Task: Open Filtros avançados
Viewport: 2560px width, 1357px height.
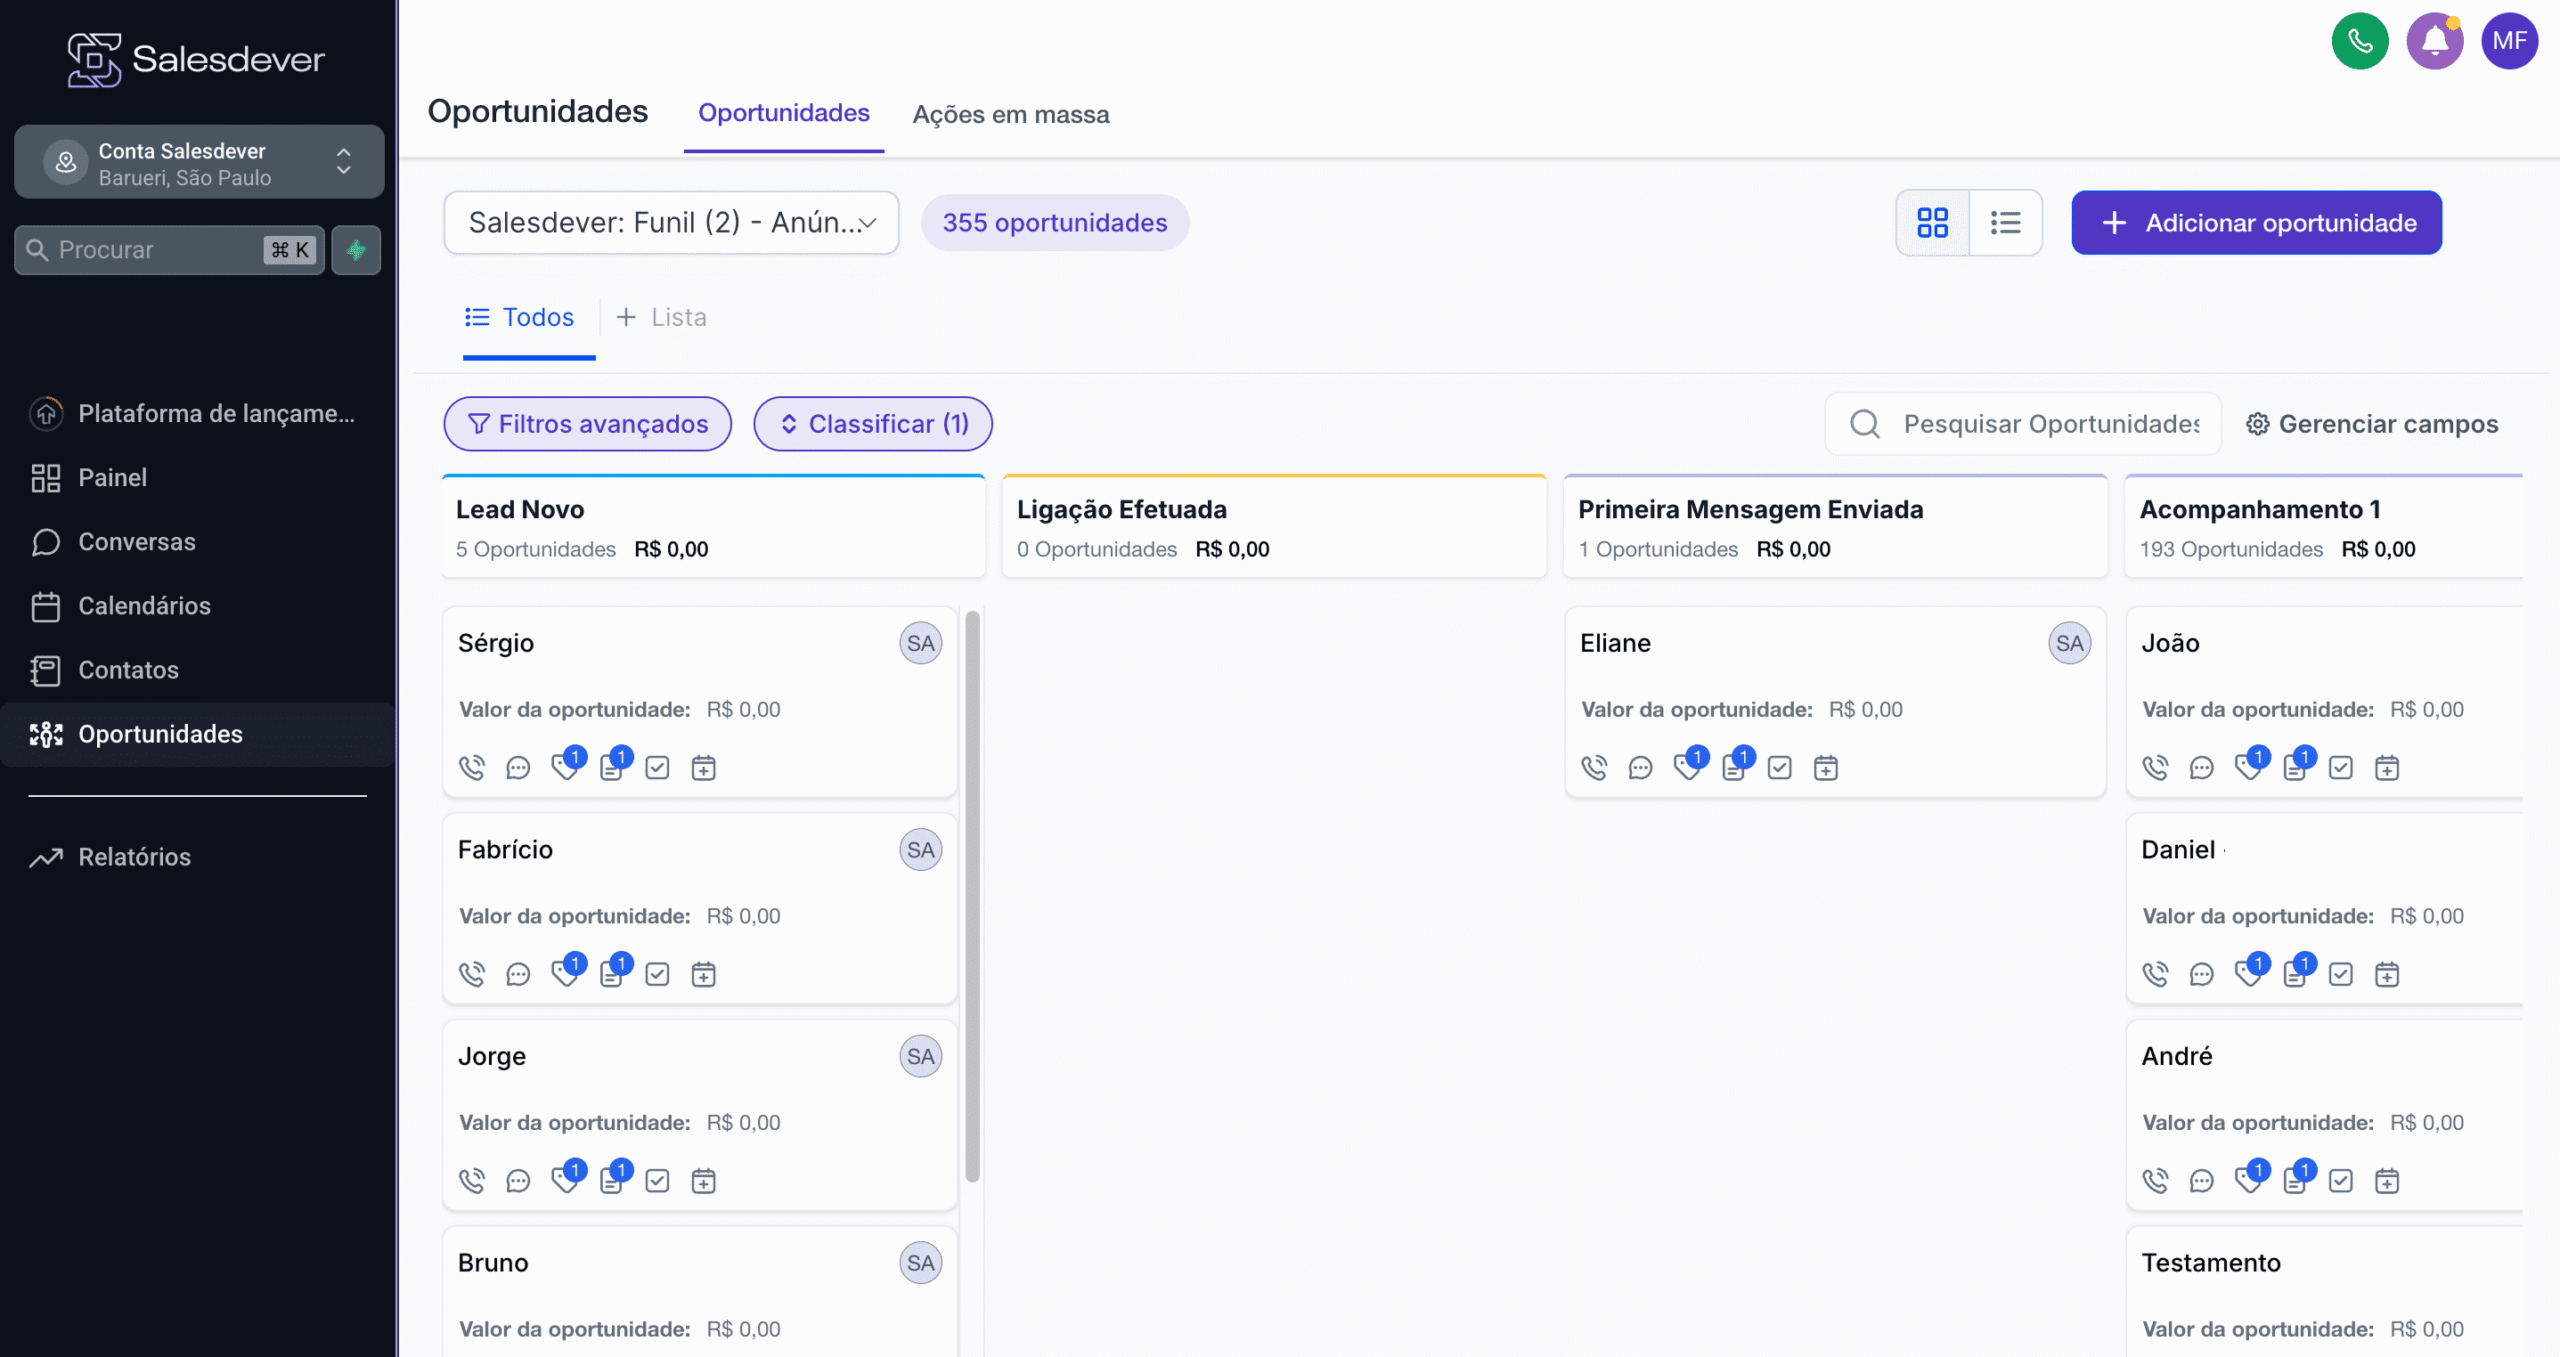Action: pyautogui.click(x=588, y=424)
